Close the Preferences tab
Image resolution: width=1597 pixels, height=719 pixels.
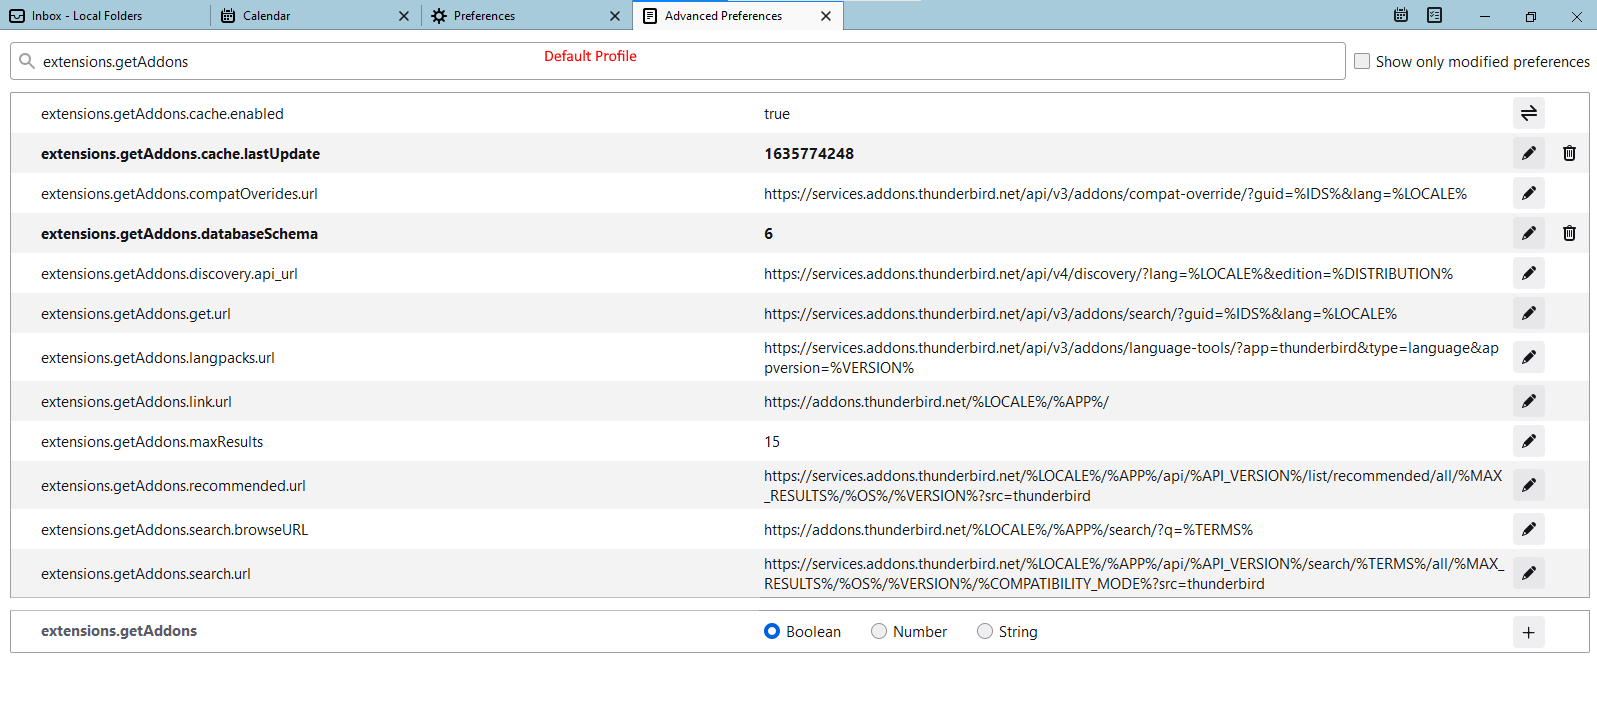click(615, 16)
